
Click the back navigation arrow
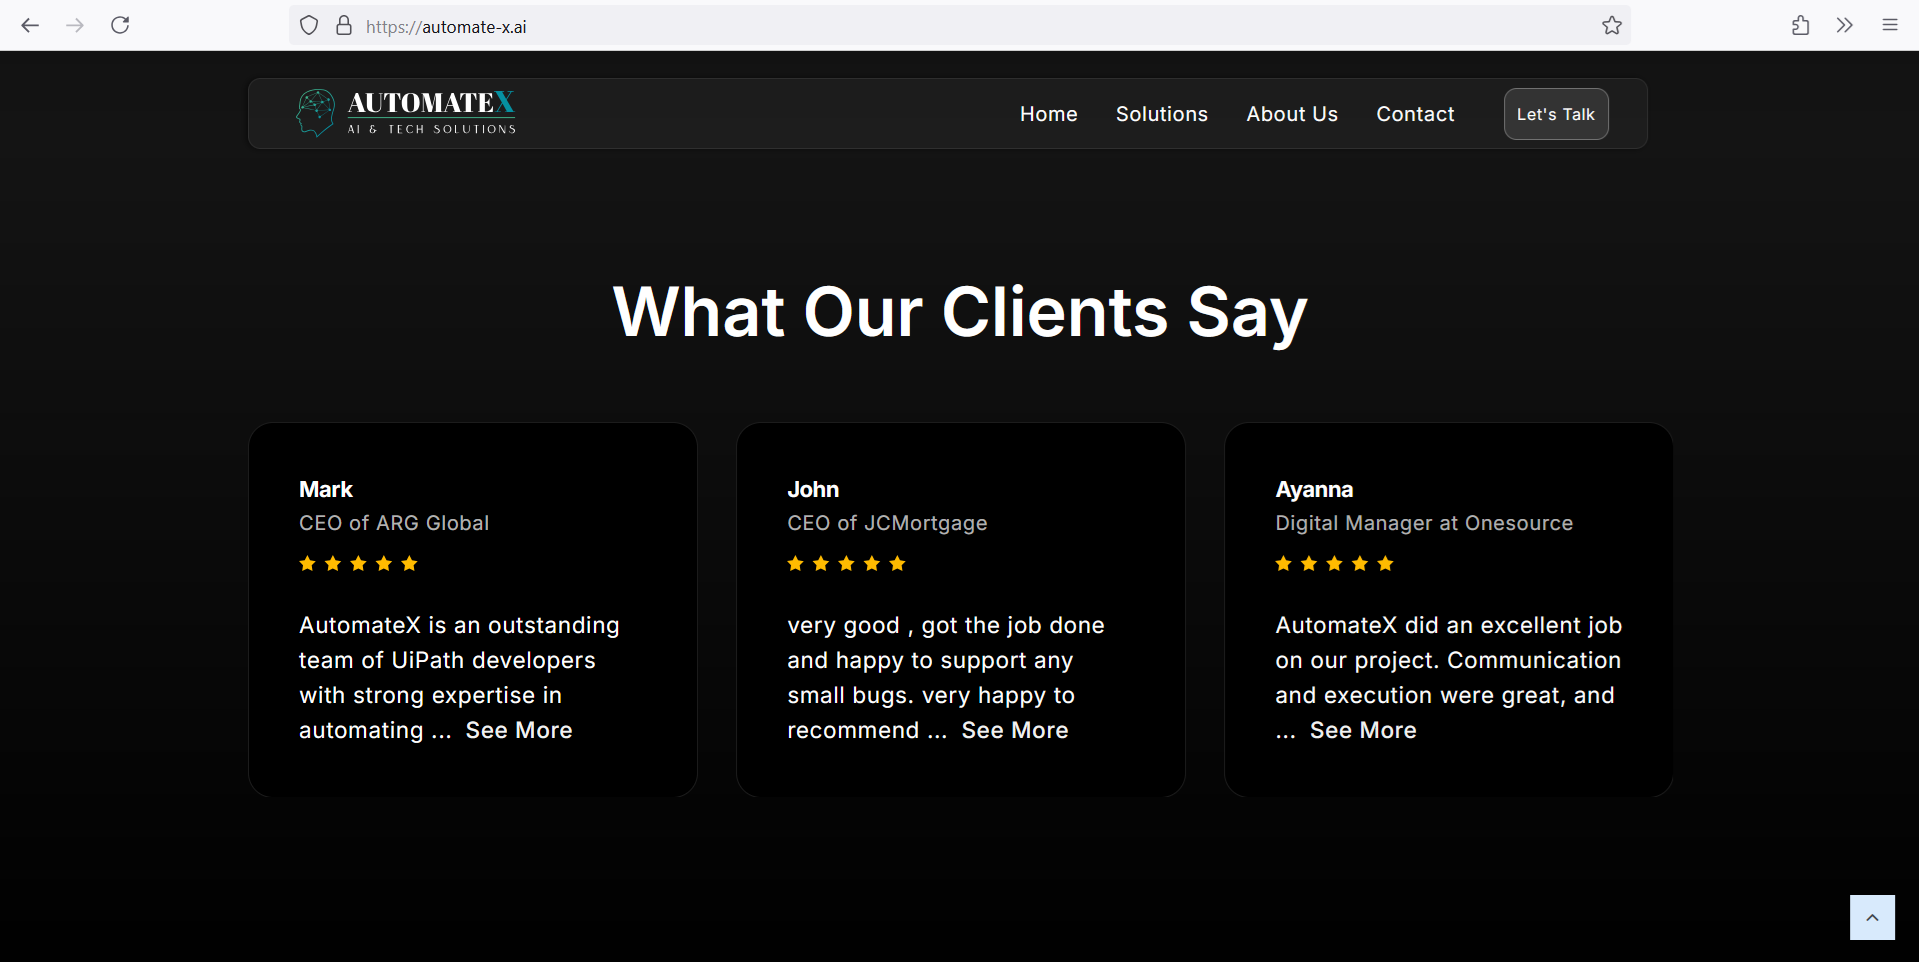30,25
